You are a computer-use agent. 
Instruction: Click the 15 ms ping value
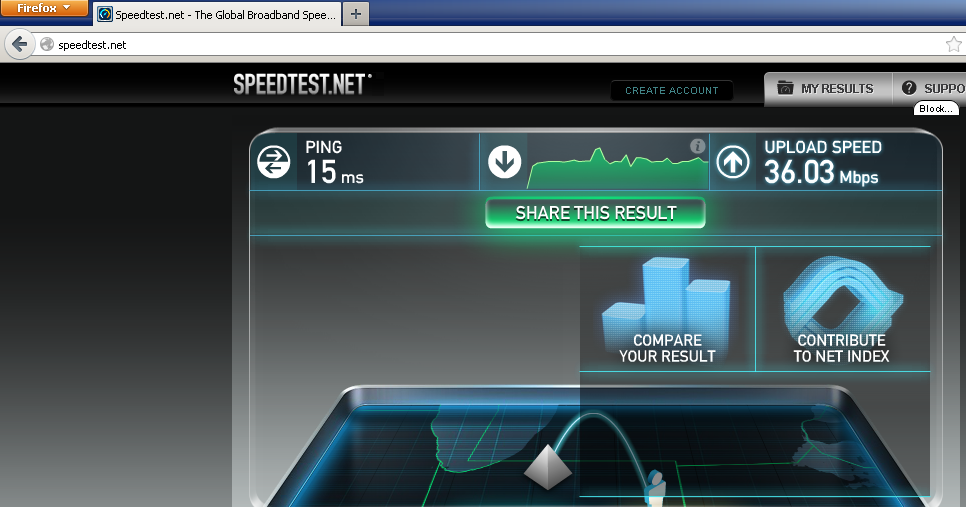click(335, 172)
